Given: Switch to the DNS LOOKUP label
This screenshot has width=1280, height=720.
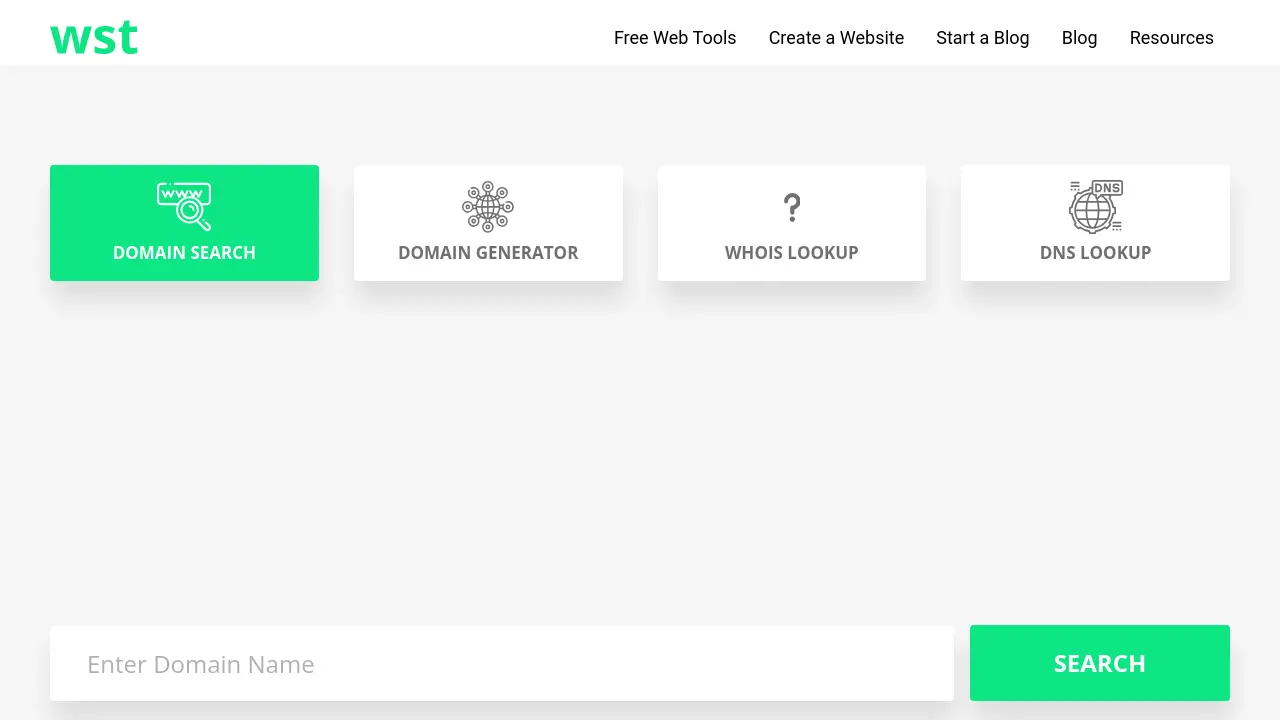Looking at the screenshot, I should [1095, 253].
